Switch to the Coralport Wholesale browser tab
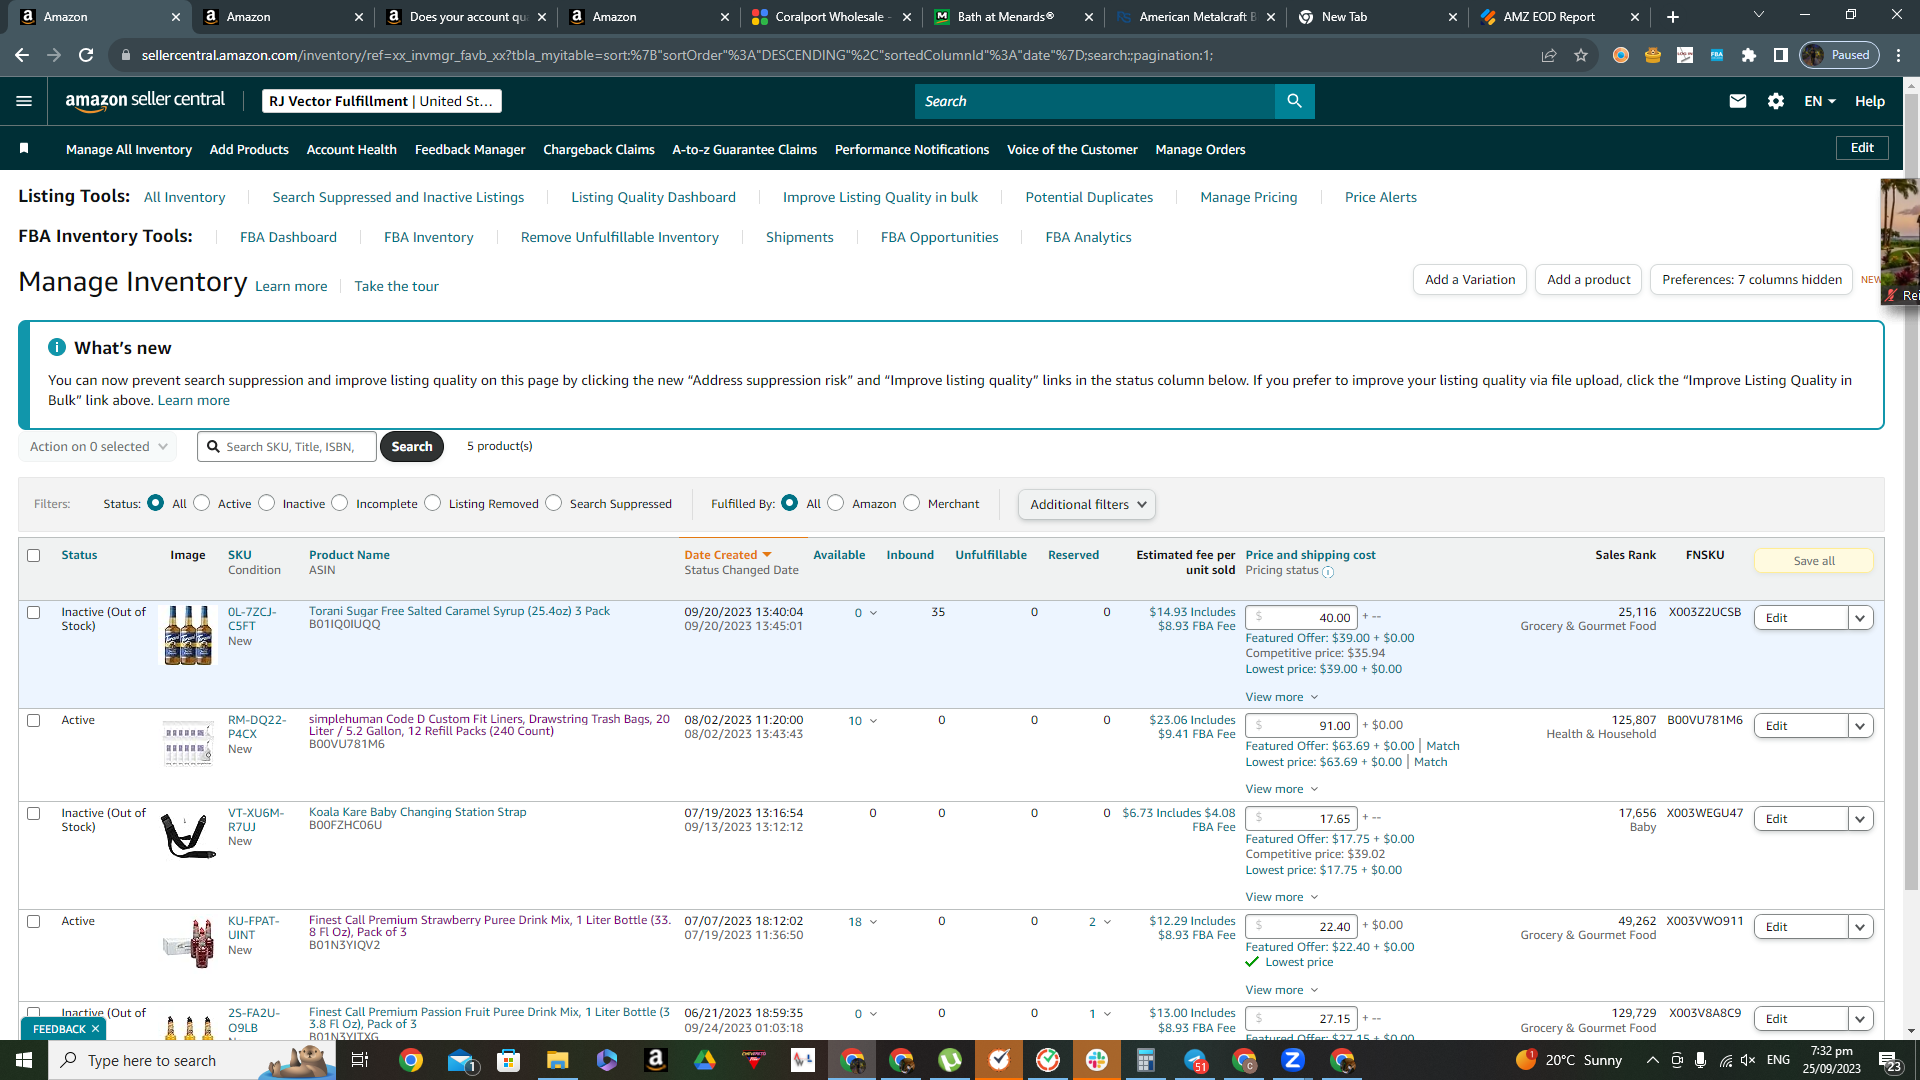 tap(832, 17)
